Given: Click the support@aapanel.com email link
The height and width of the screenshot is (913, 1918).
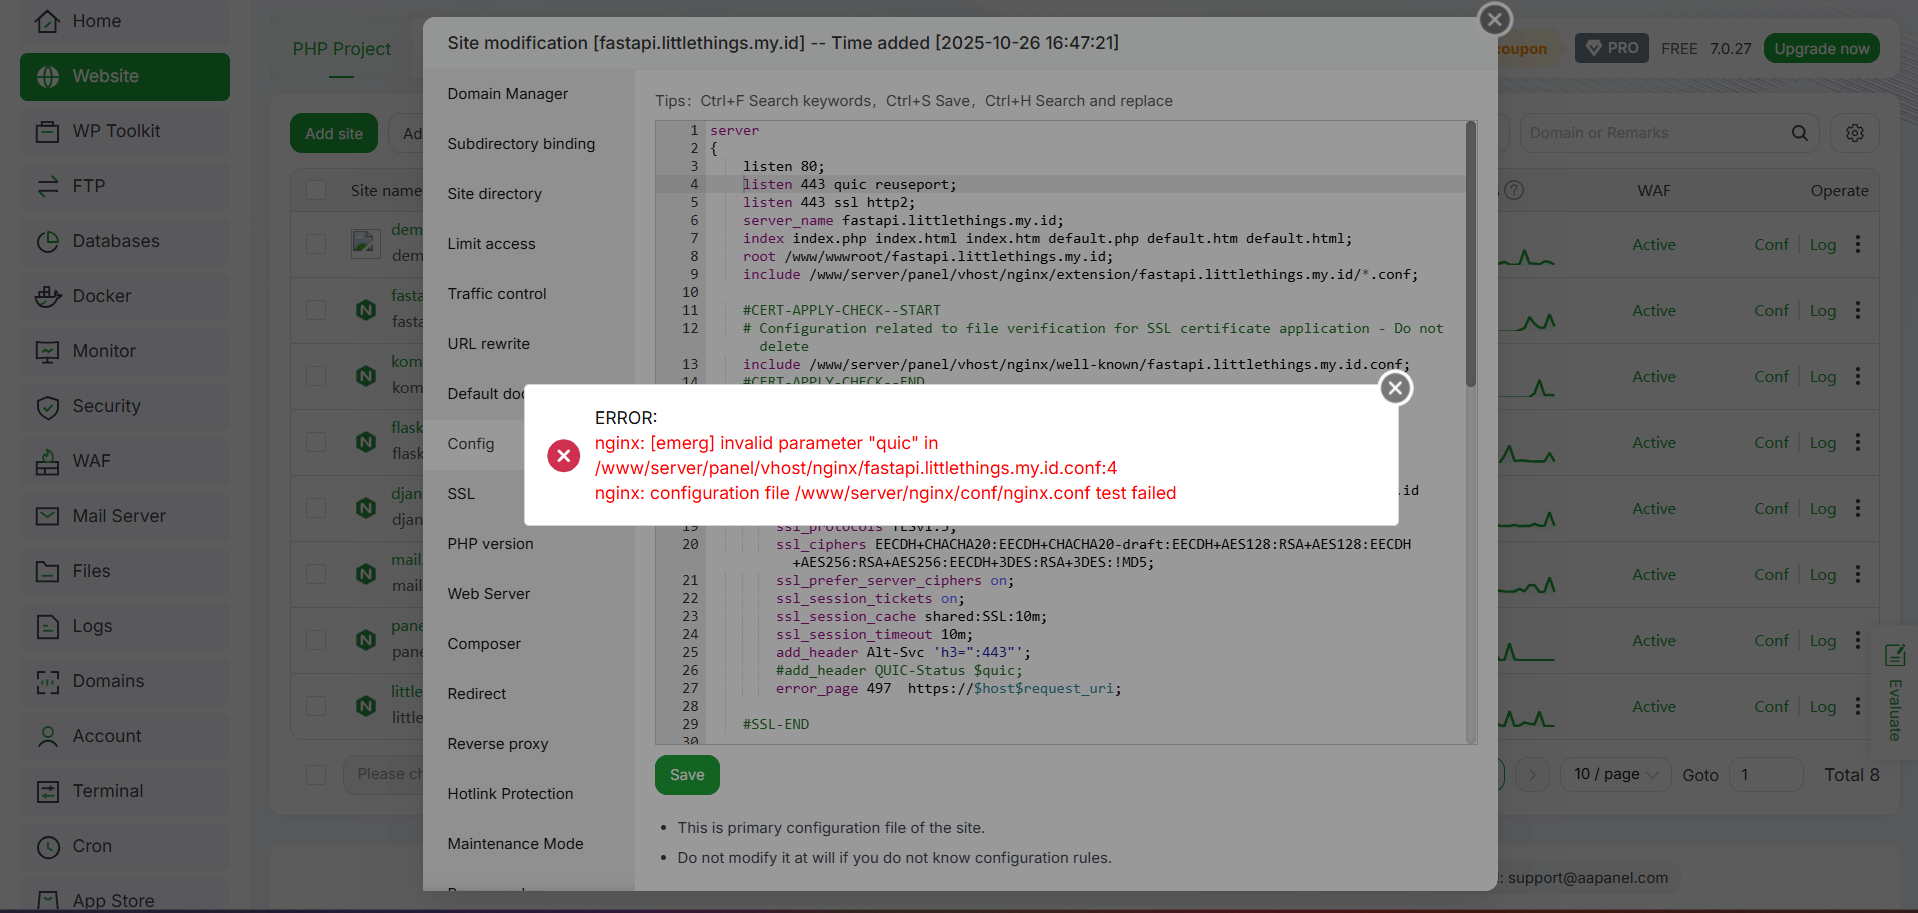Looking at the screenshot, I should click(x=1588, y=878).
